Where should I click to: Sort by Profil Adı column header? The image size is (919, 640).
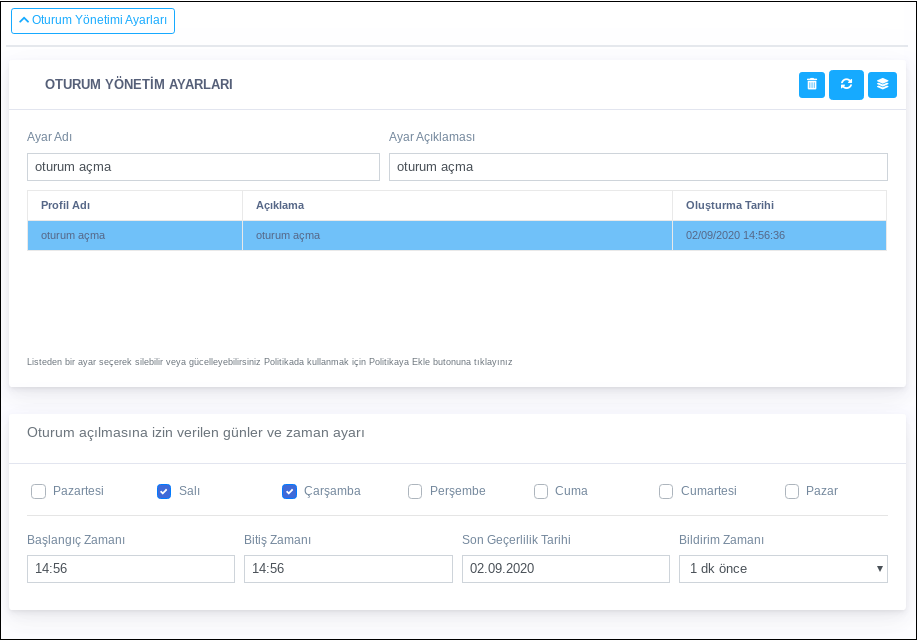66,205
